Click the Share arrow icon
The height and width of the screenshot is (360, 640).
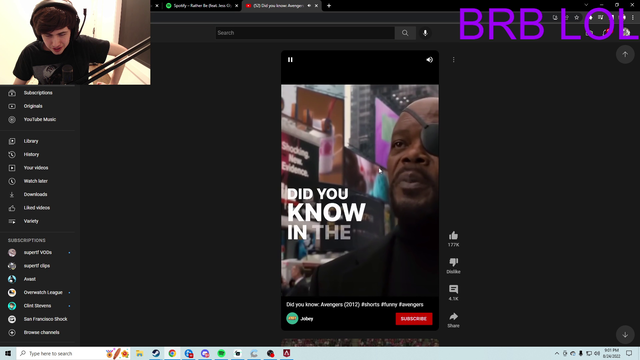coord(453,316)
